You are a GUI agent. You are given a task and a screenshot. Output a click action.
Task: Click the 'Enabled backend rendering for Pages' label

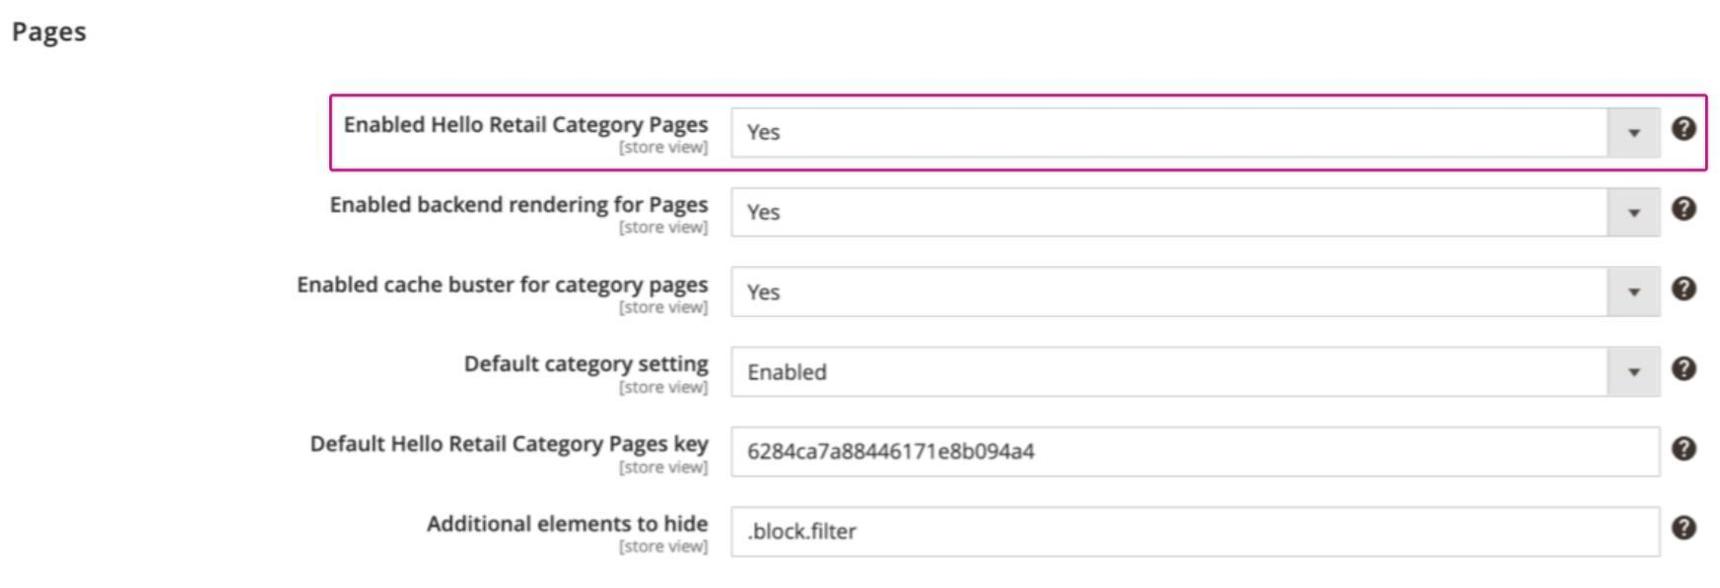point(518,205)
